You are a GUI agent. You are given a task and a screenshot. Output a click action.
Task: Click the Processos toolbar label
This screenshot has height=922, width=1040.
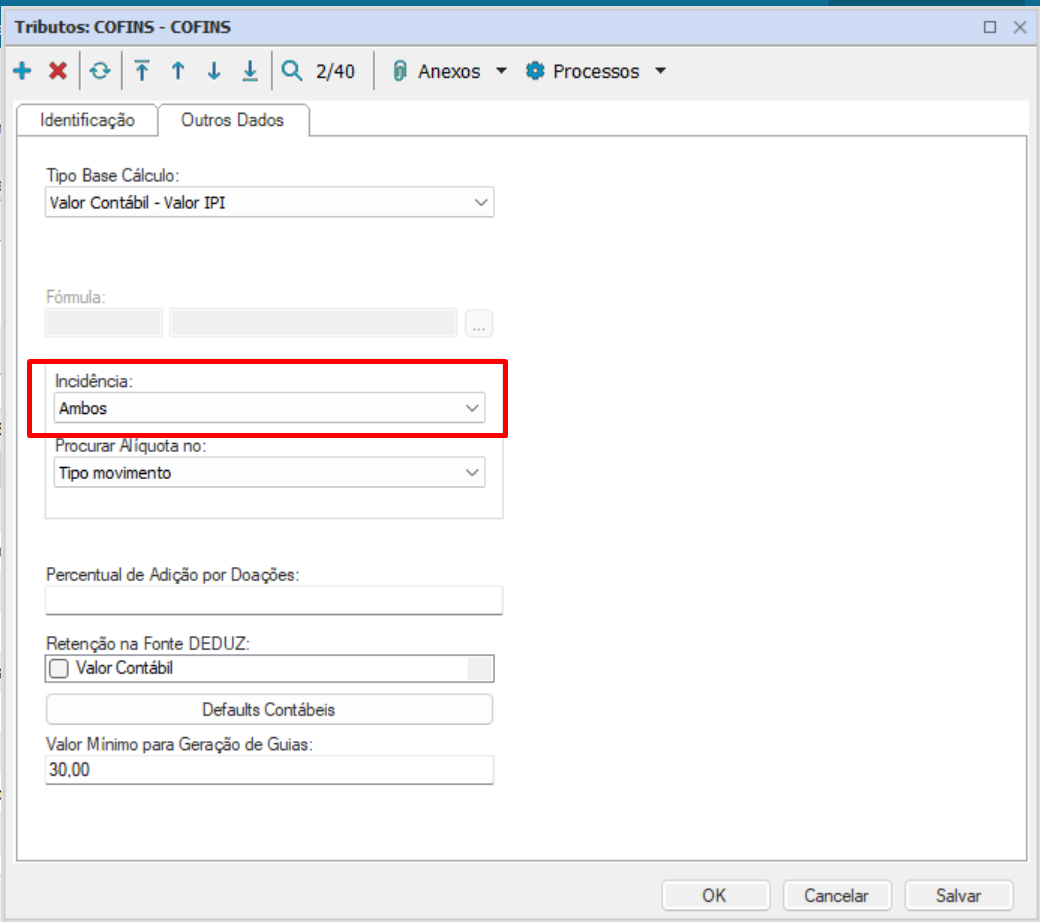[x=596, y=71]
